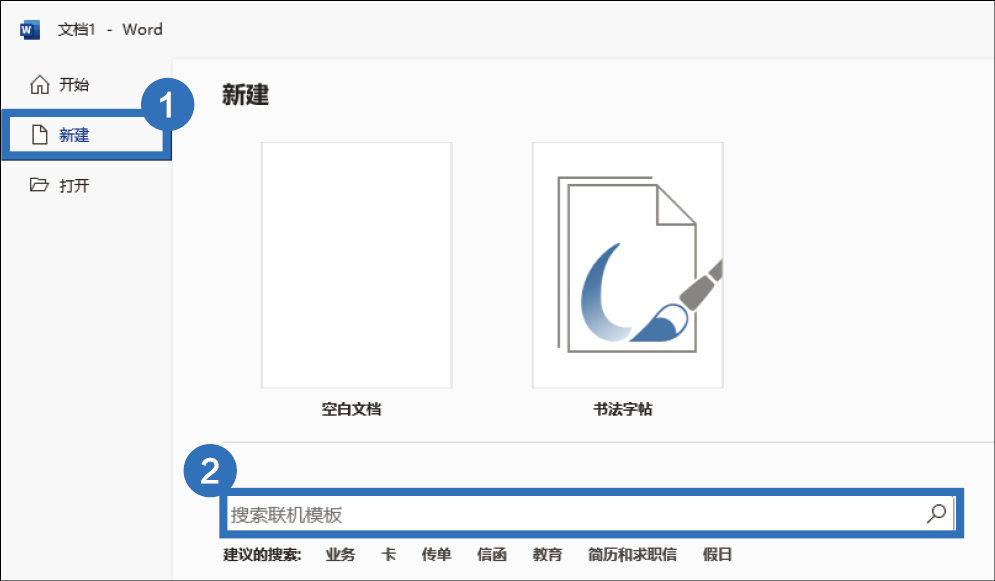Open the 开始 page in sidebar
This screenshot has width=995, height=581.
click(x=74, y=85)
